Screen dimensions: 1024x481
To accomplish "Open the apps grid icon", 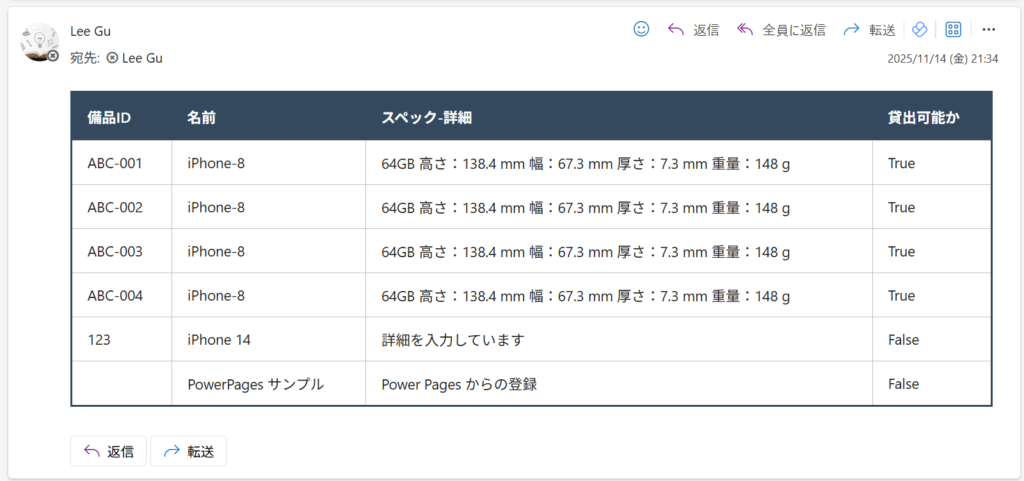I will pyautogui.click(x=953, y=30).
